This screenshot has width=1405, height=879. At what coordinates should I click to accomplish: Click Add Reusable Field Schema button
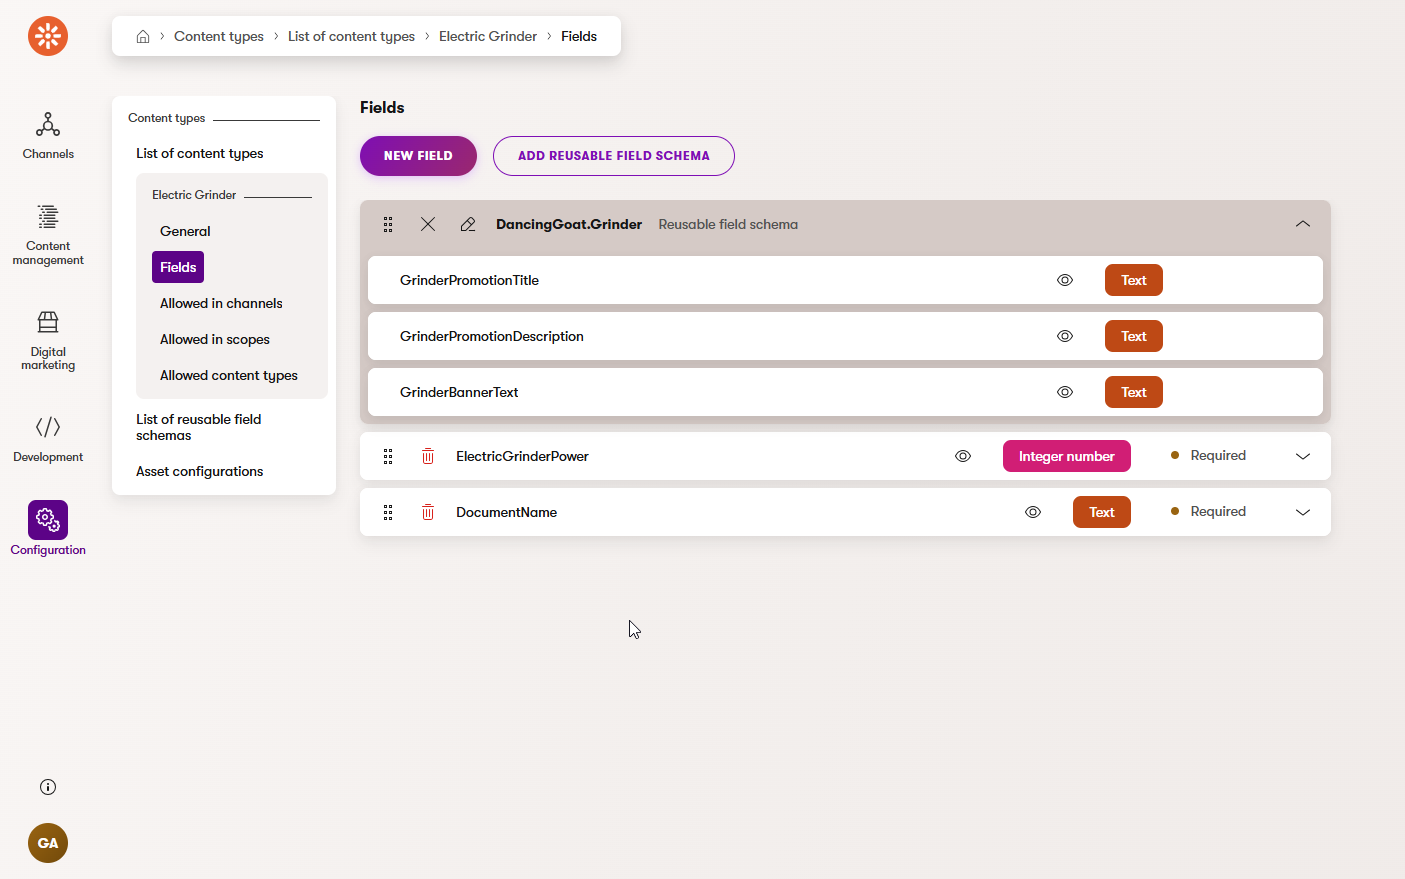tap(613, 156)
